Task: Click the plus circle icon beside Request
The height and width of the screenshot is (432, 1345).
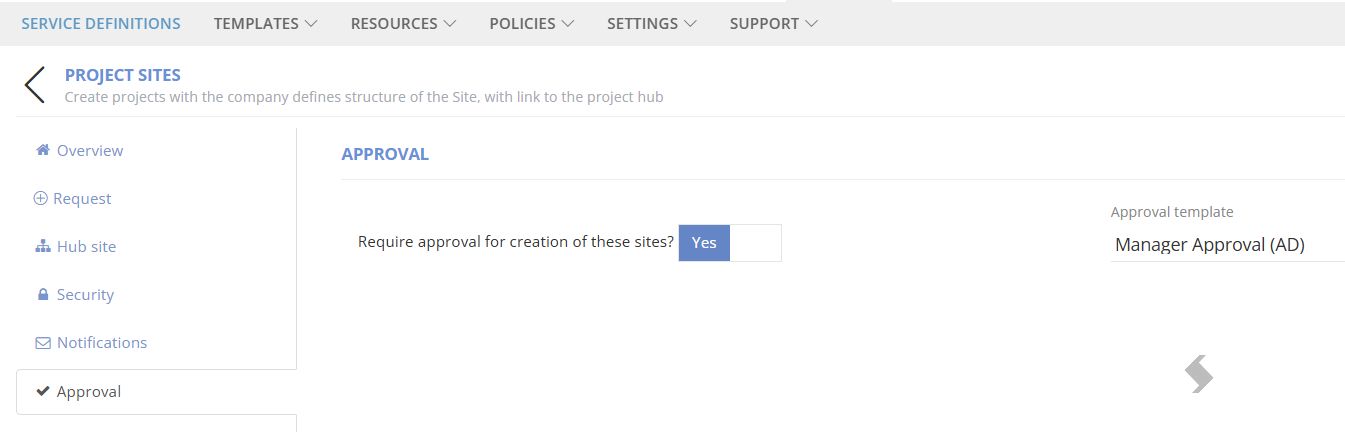Action: click(41, 198)
